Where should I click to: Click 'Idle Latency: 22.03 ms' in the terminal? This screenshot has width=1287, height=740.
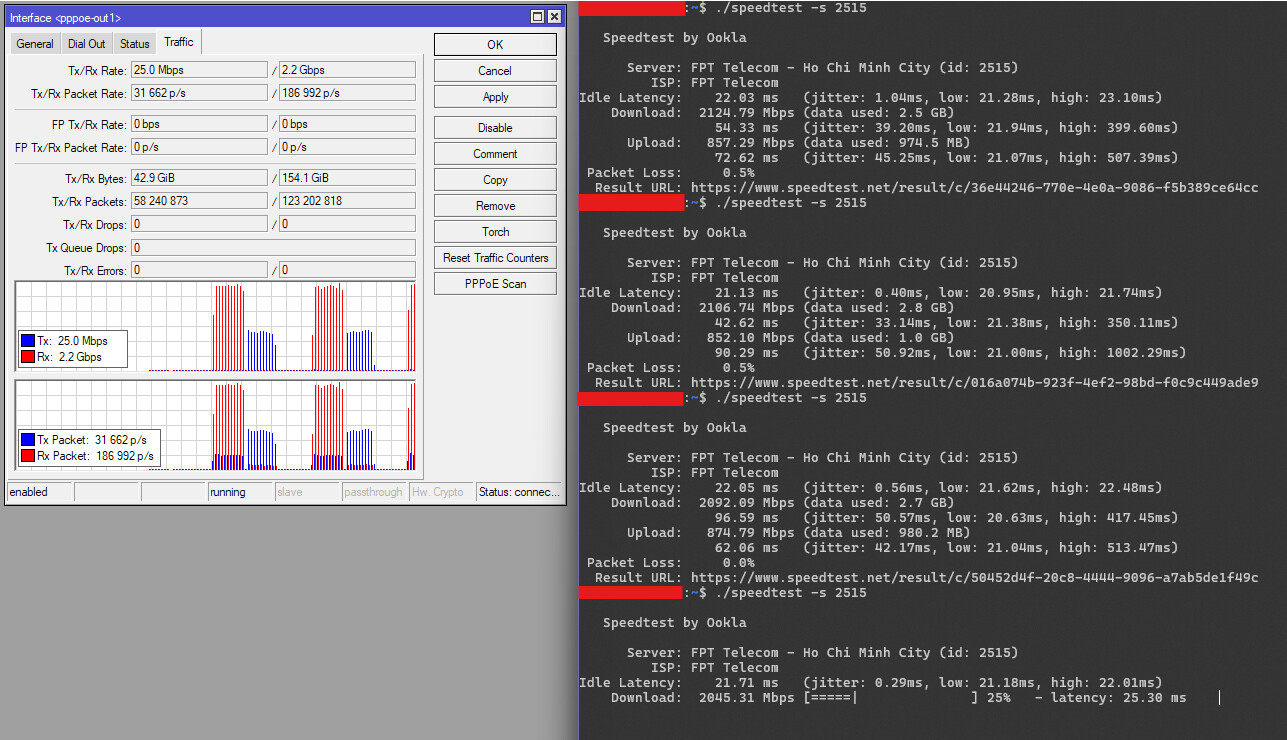click(x=679, y=98)
